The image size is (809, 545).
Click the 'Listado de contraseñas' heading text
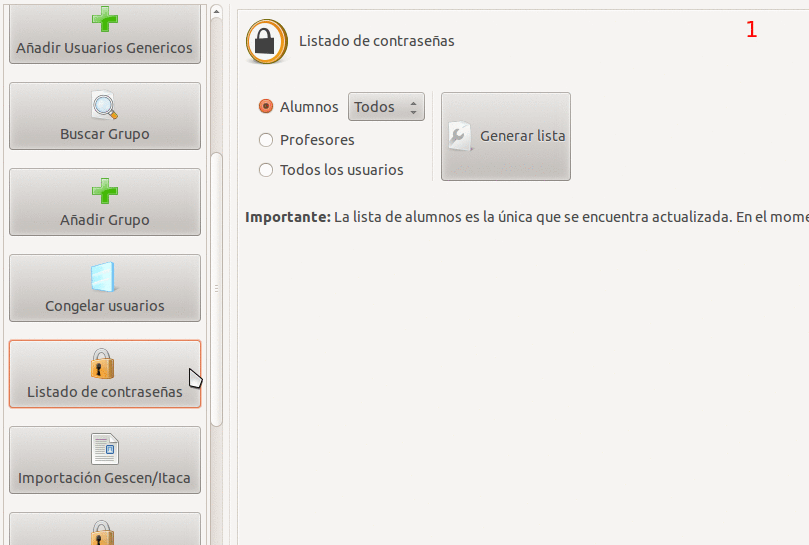(x=377, y=41)
